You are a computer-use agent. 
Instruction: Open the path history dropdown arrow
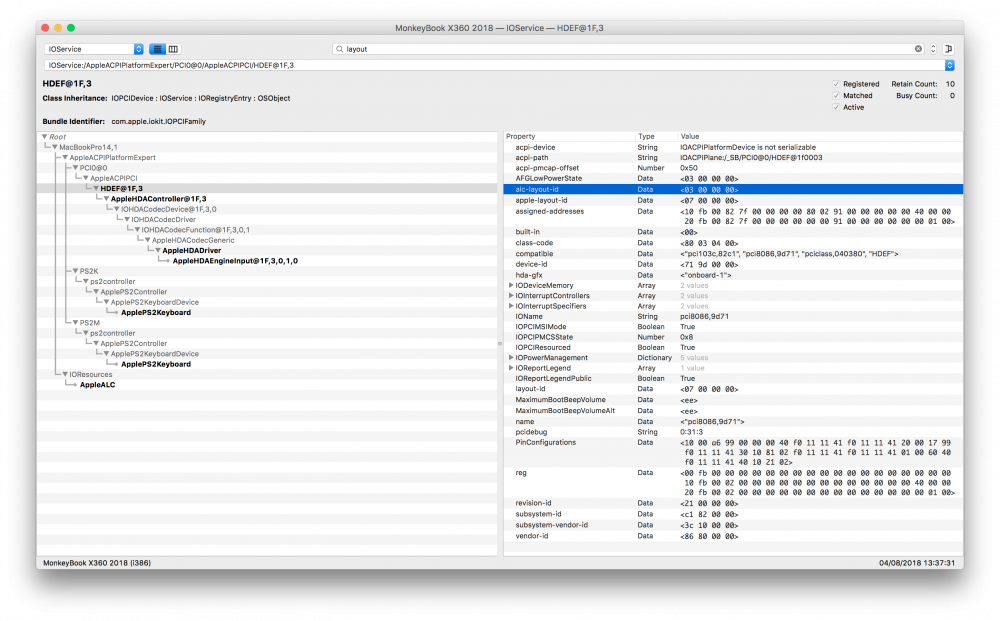point(949,65)
